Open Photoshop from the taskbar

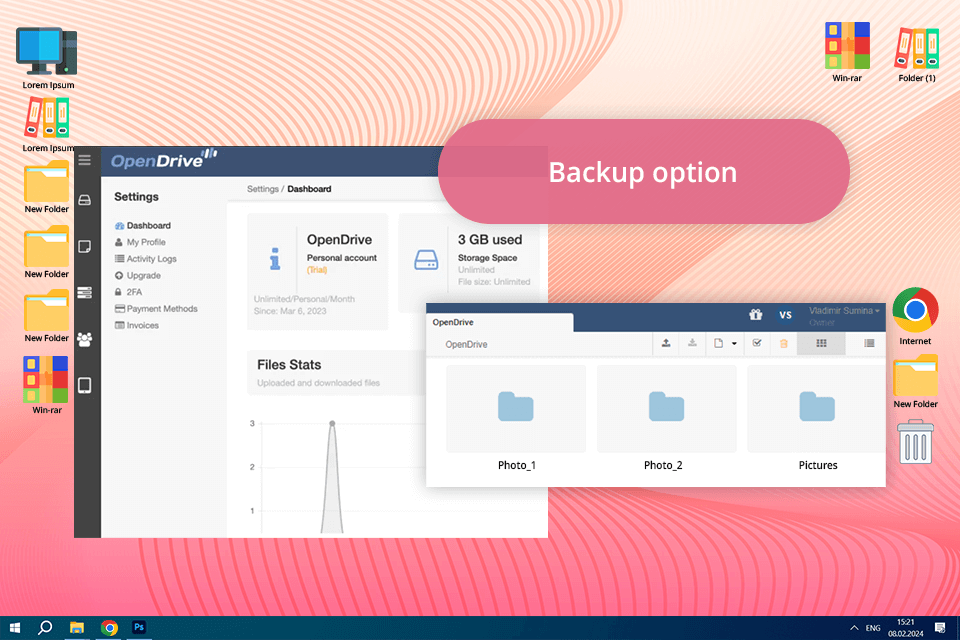(139, 627)
